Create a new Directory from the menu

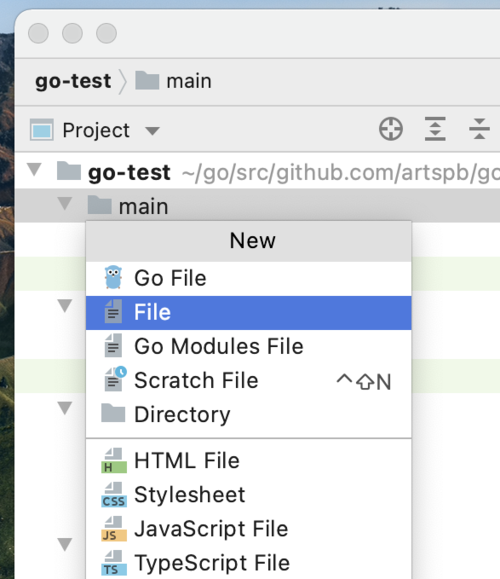249,415
